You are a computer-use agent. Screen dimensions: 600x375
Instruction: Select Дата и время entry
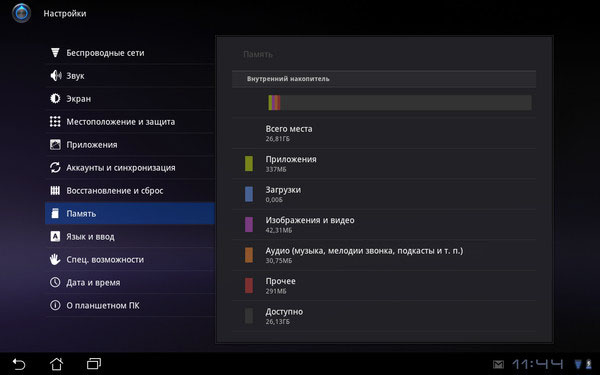click(x=130, y=282)
